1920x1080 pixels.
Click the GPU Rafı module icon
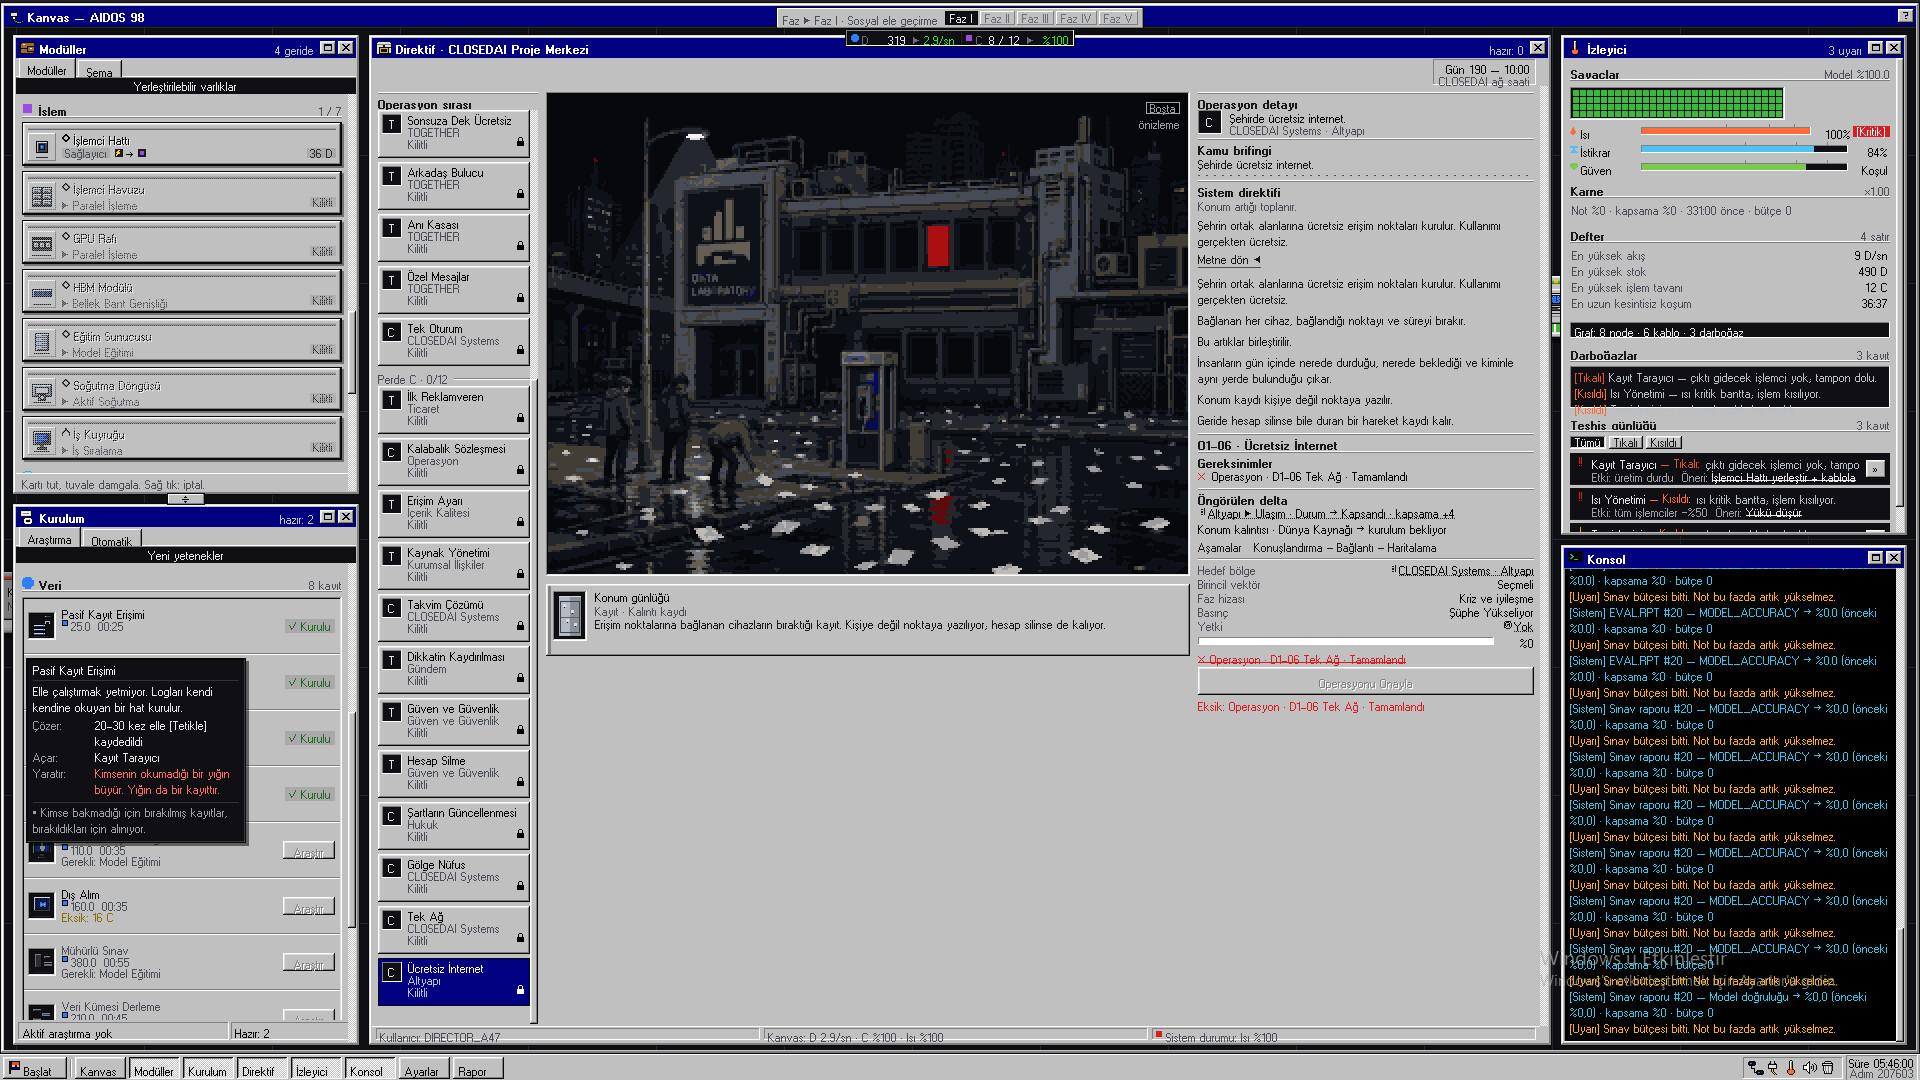click(42, 245)
